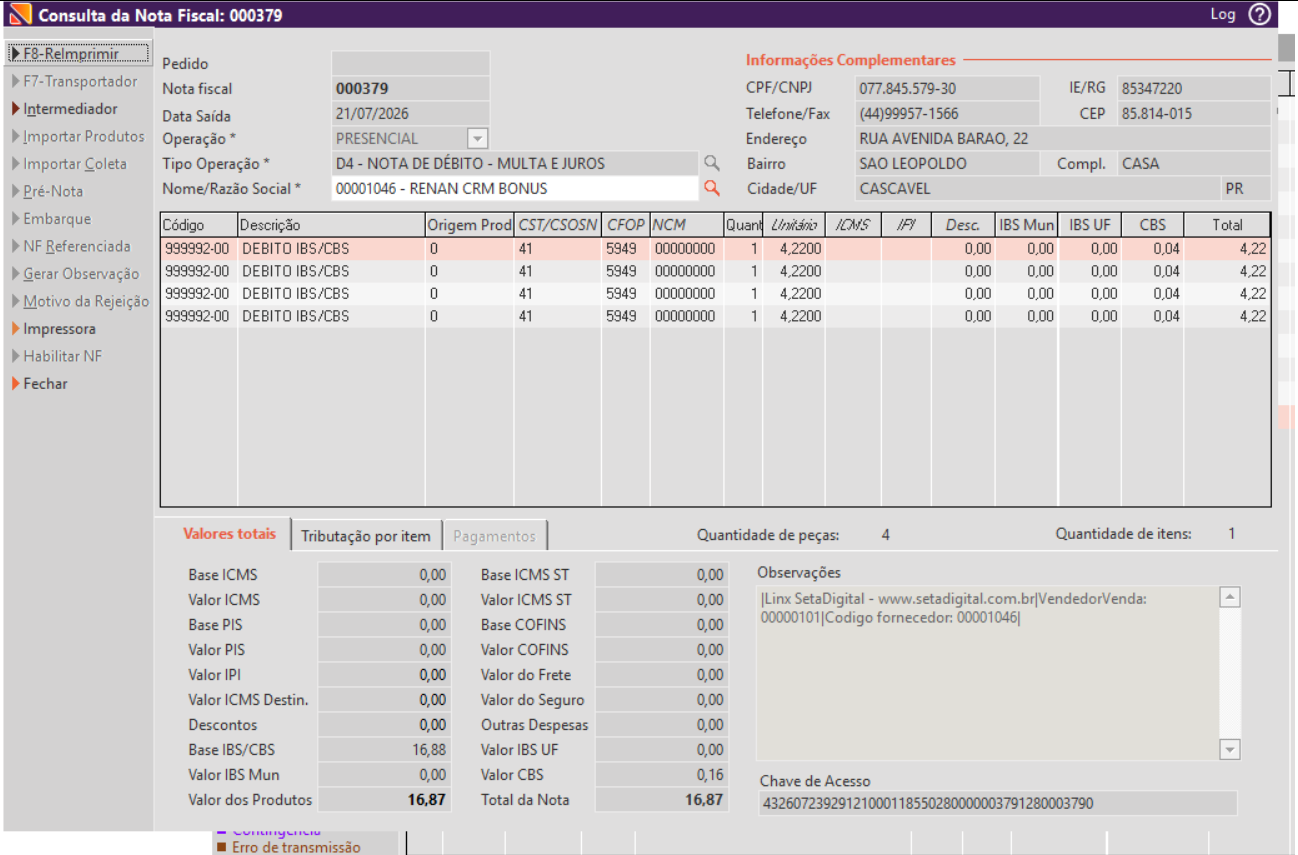1298x855 pixels.
Task: Switch to the Tributação por item tab
Action: point(366,536)
